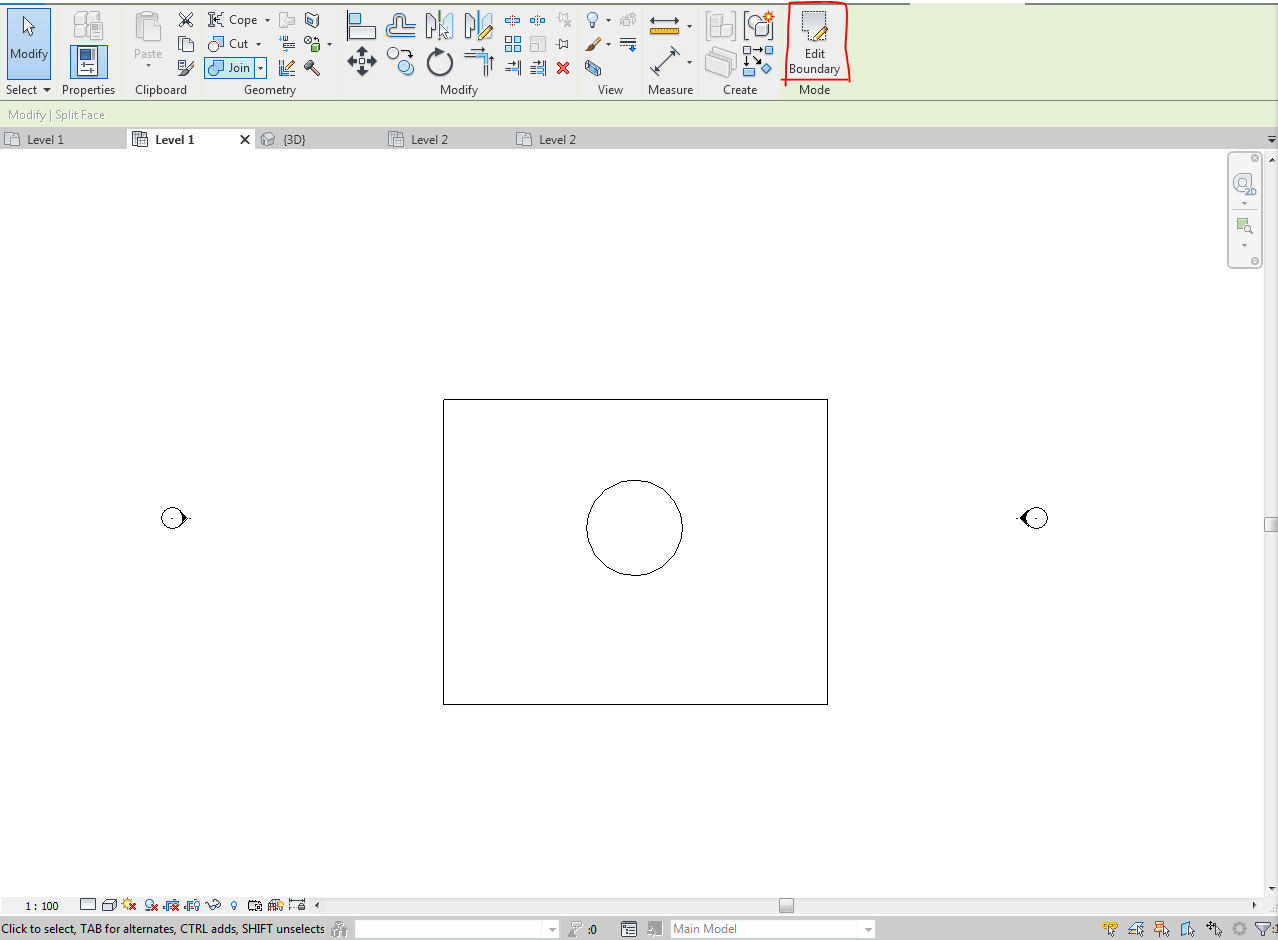Select the Split with Gap tool
The width and height of the screenshot is (1278, 940).
point(538,20)
